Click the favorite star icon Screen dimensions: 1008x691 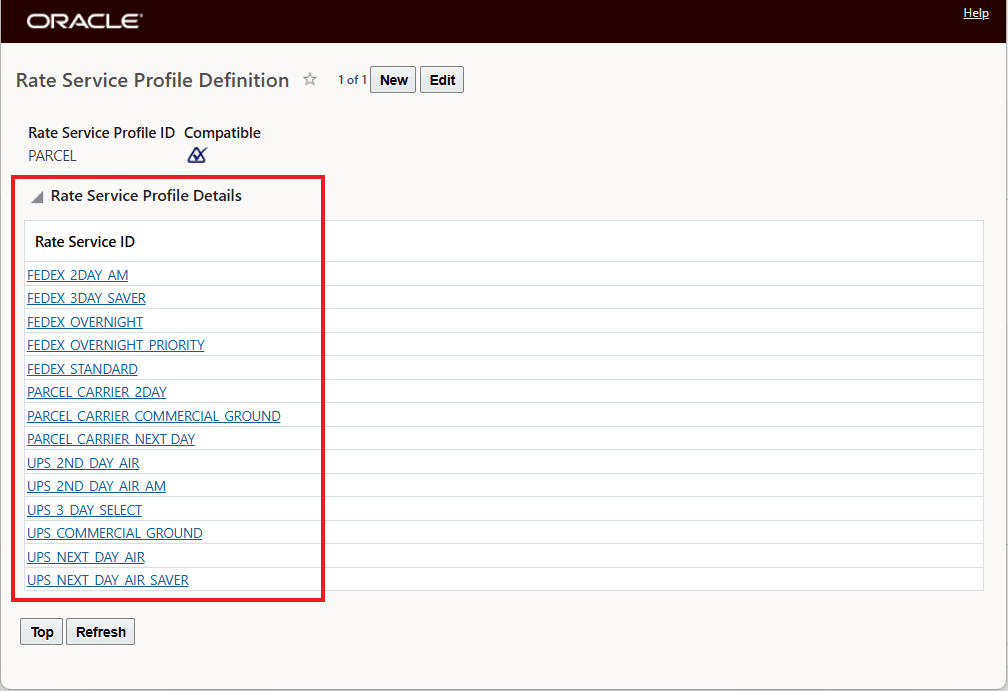pyautogui.click(x=310, y=79)
